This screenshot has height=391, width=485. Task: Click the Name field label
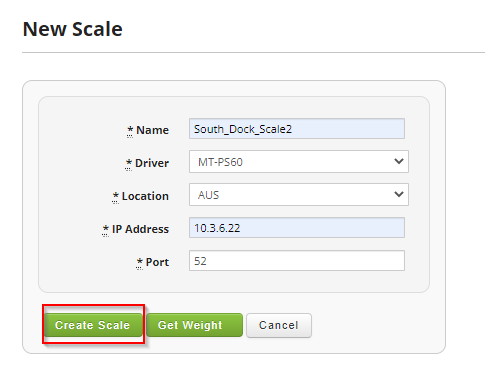click(152, 130)
